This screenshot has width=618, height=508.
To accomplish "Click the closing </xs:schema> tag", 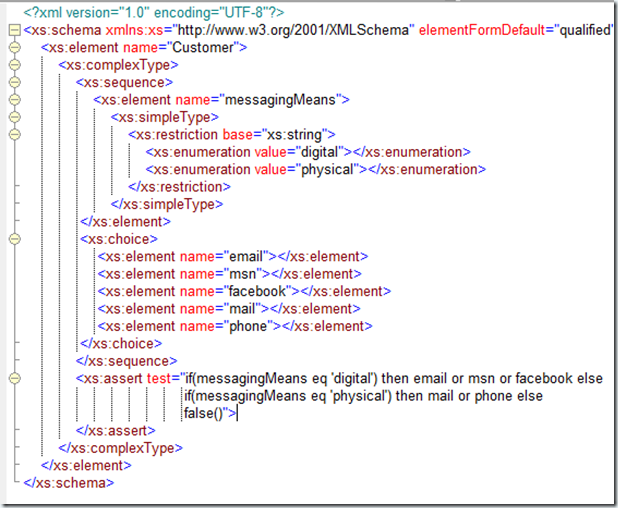I will (69, 483).
